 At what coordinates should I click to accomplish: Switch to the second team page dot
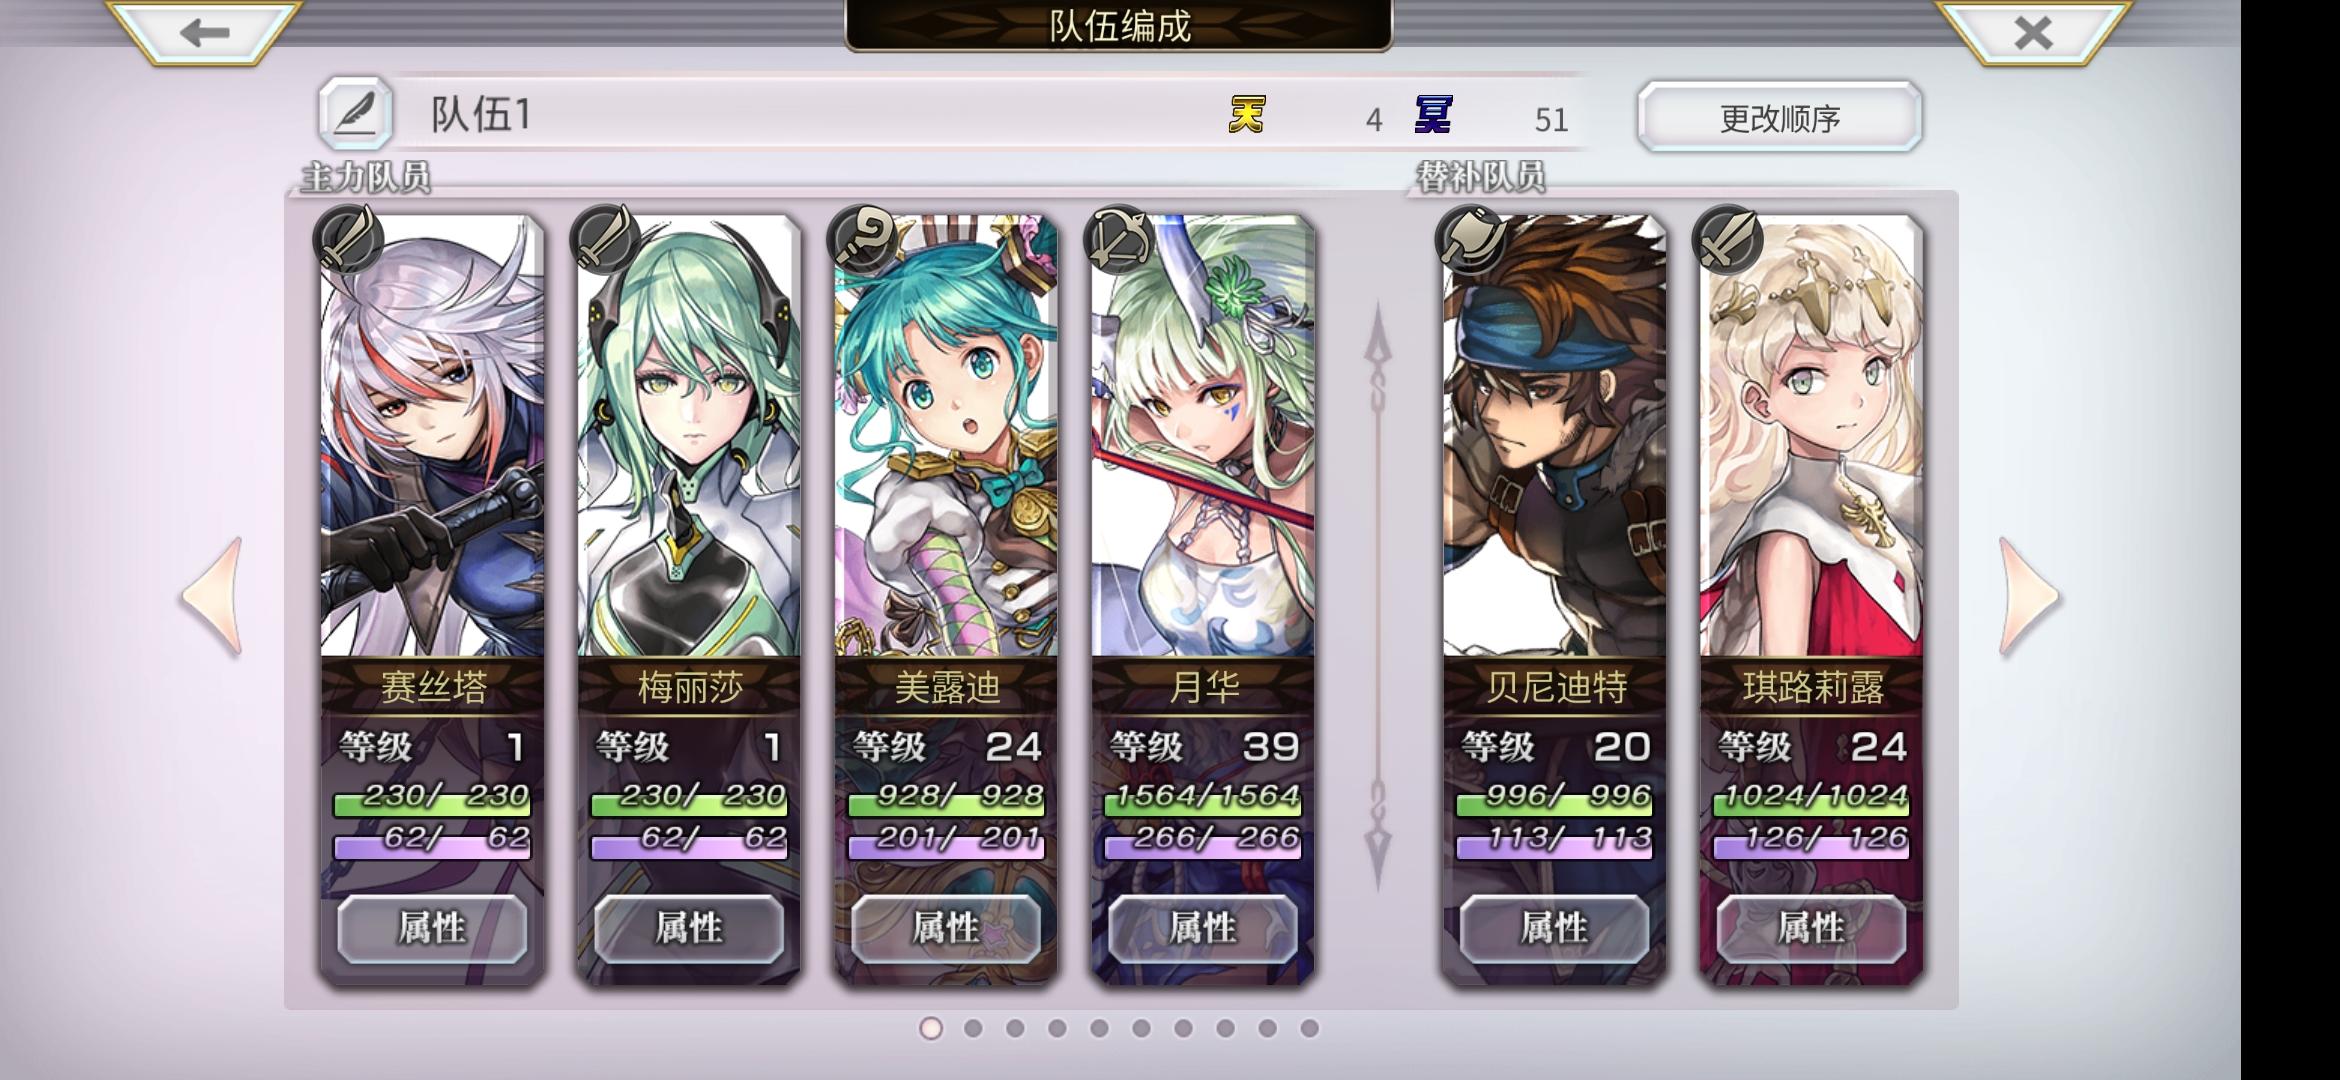point(973,1028)
